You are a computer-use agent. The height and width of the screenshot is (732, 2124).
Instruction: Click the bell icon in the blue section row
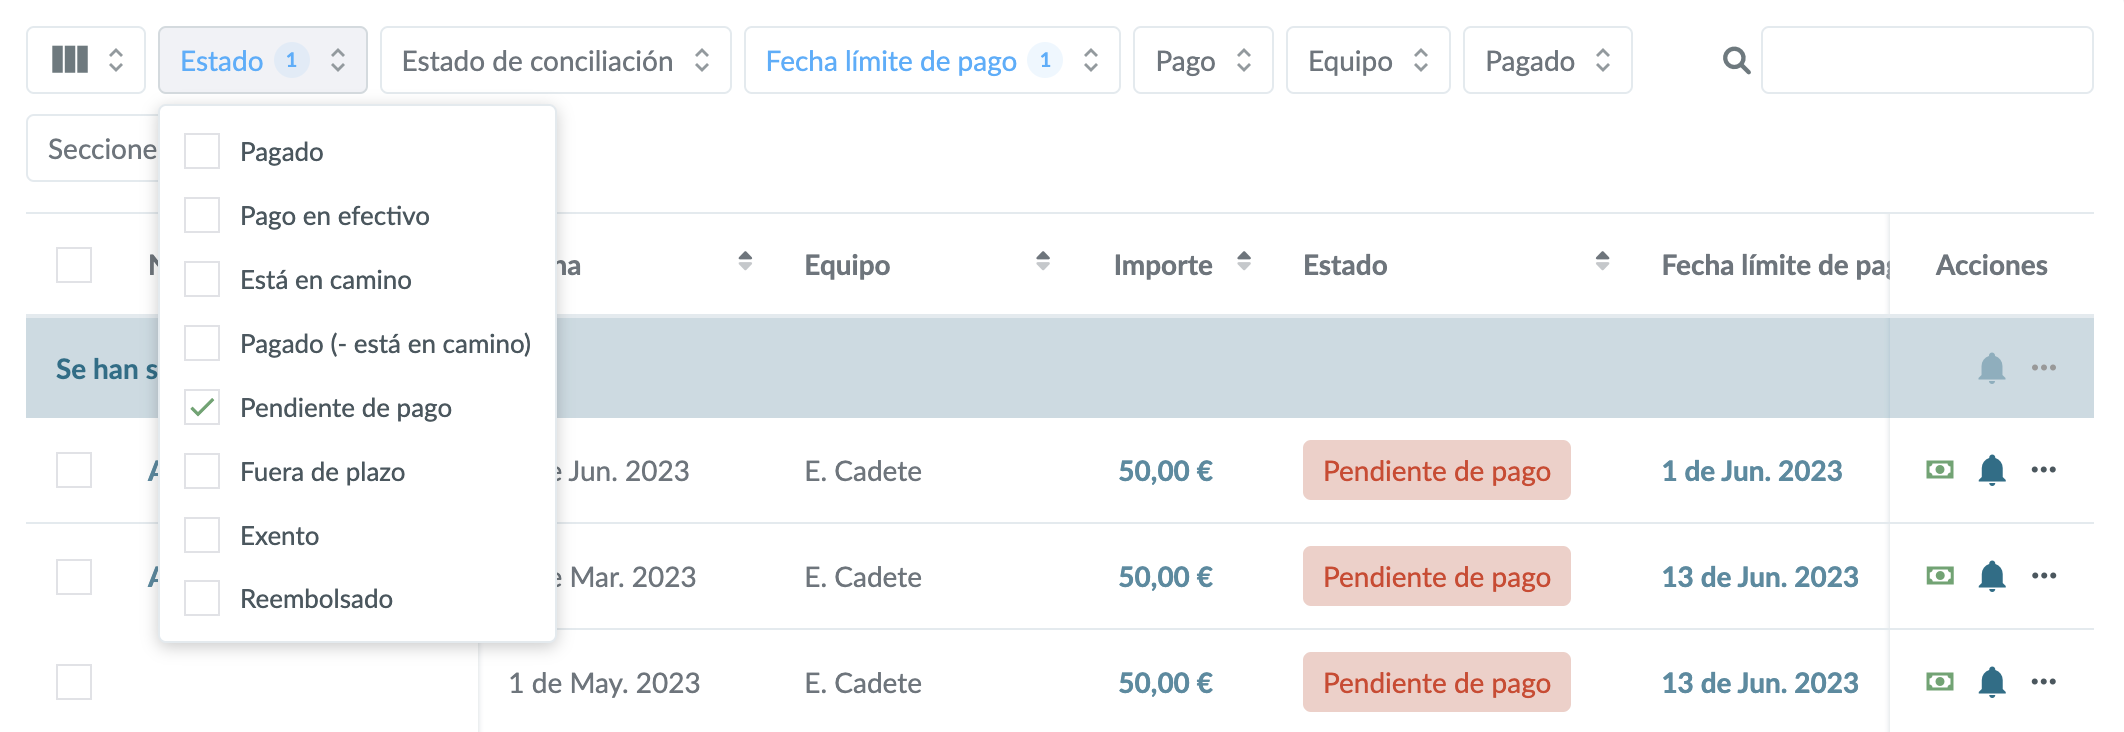point(1991,368)
